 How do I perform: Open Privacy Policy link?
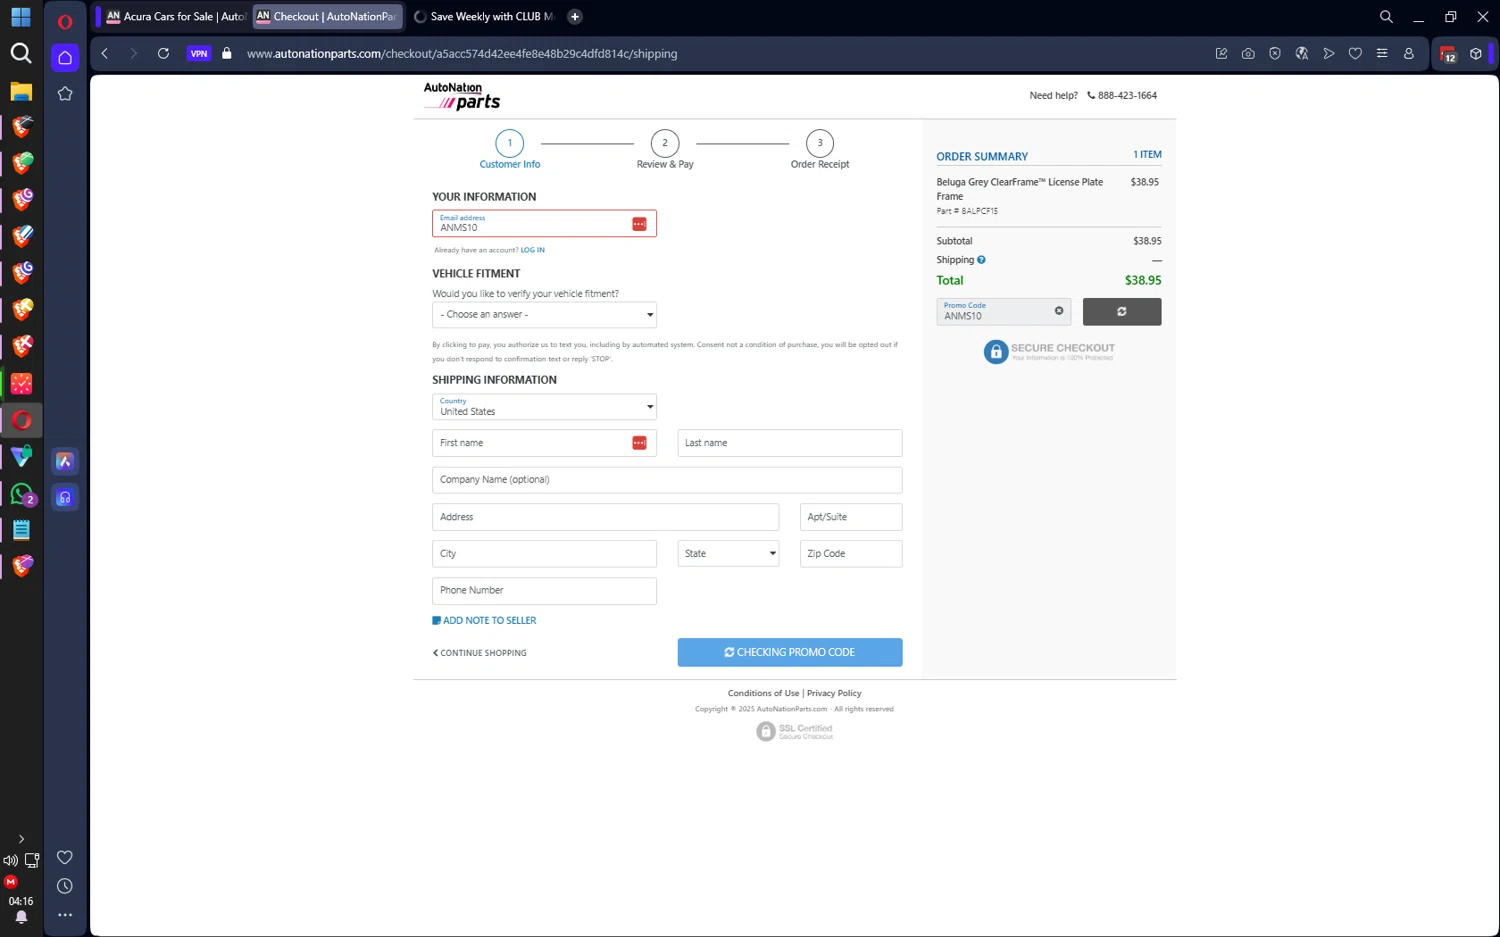[834, 693]
